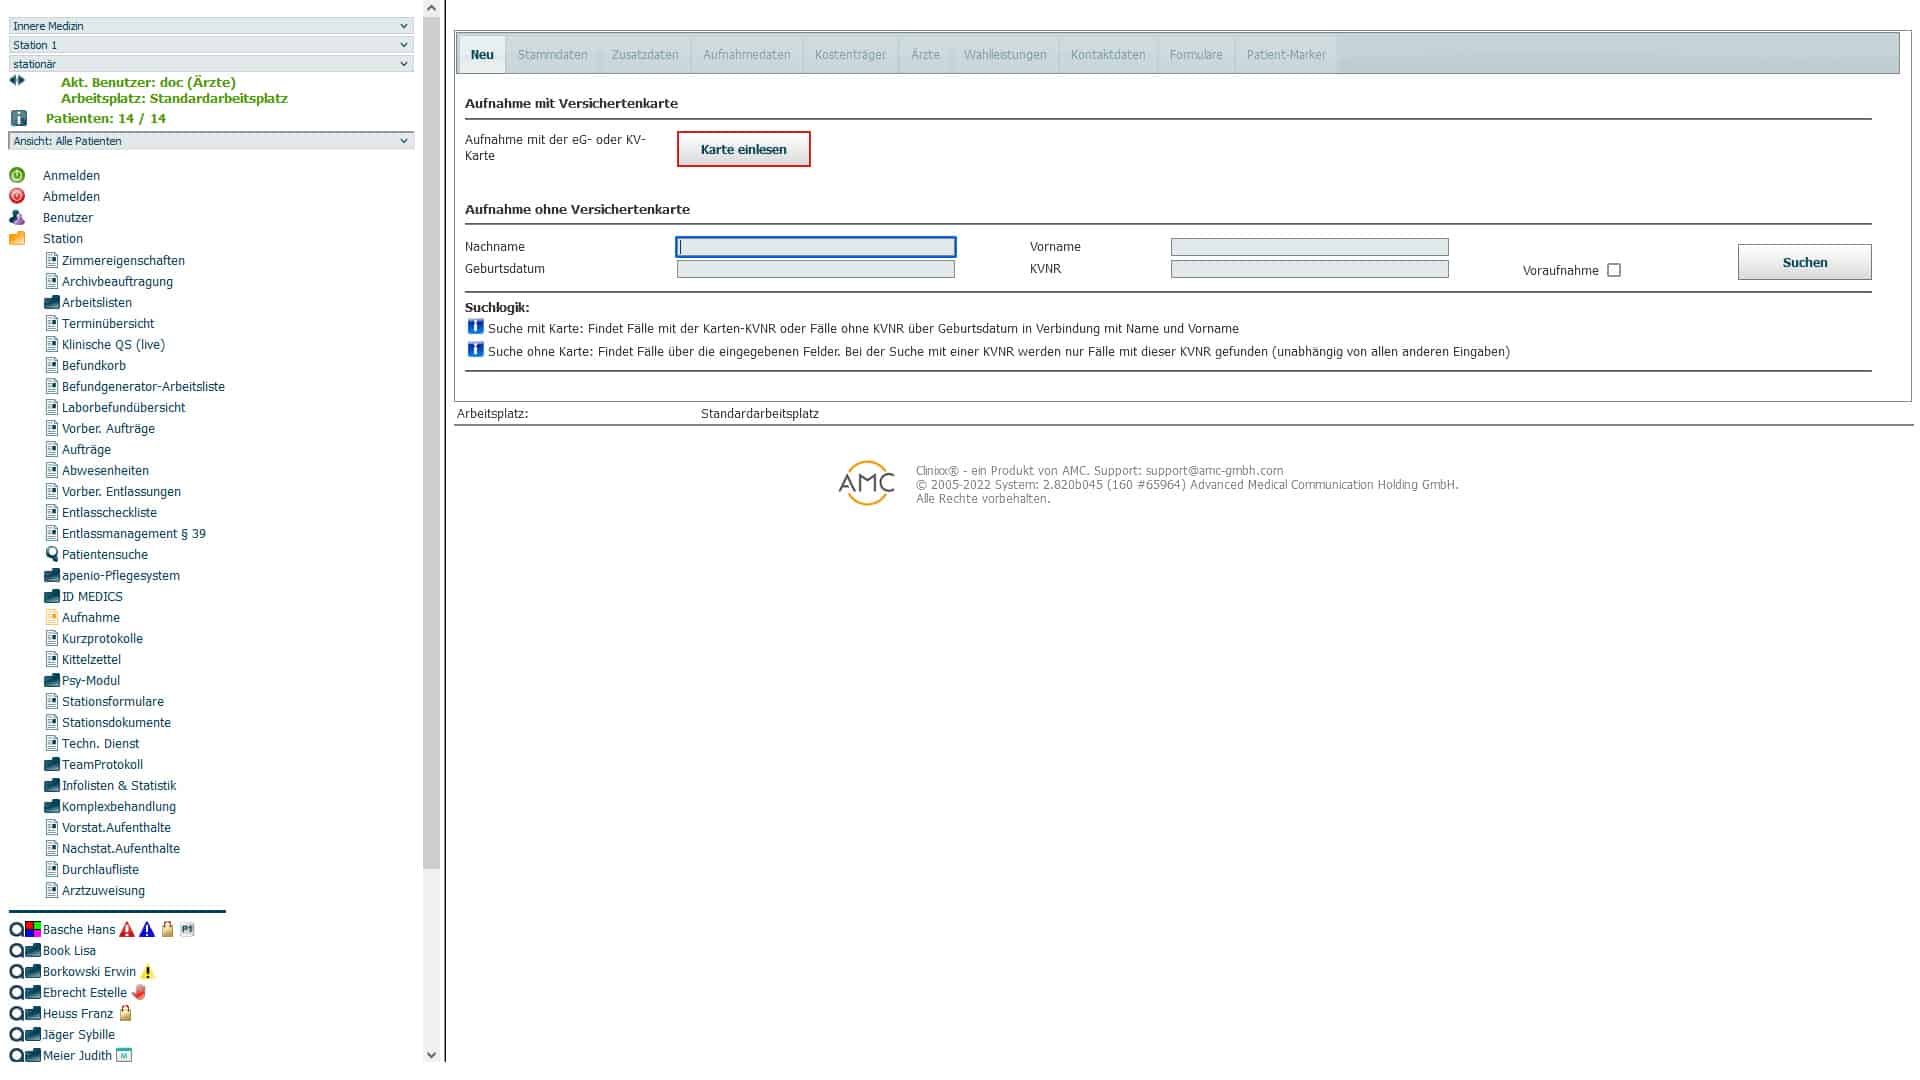Open the Station 1 dropdown
Screen dimensions: 1920x1080
click(x=210, y=45)
